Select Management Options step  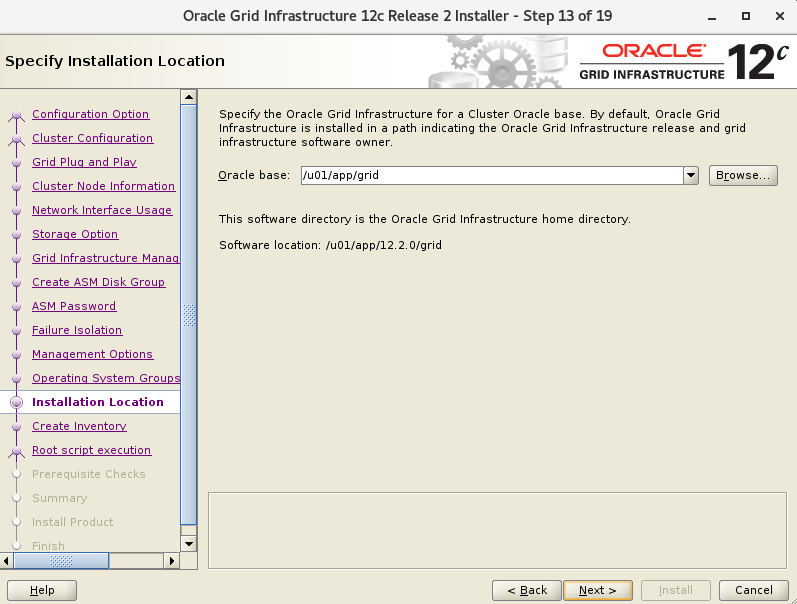[93, 354]
